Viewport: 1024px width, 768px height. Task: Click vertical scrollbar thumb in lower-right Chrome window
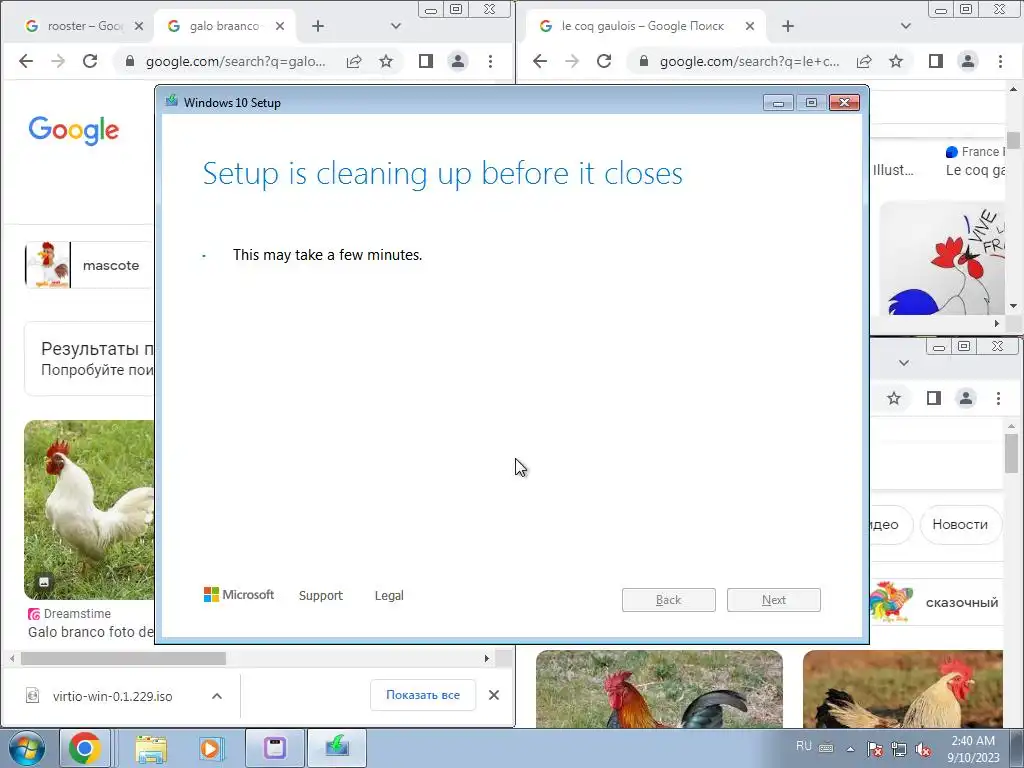[1011, 453]
